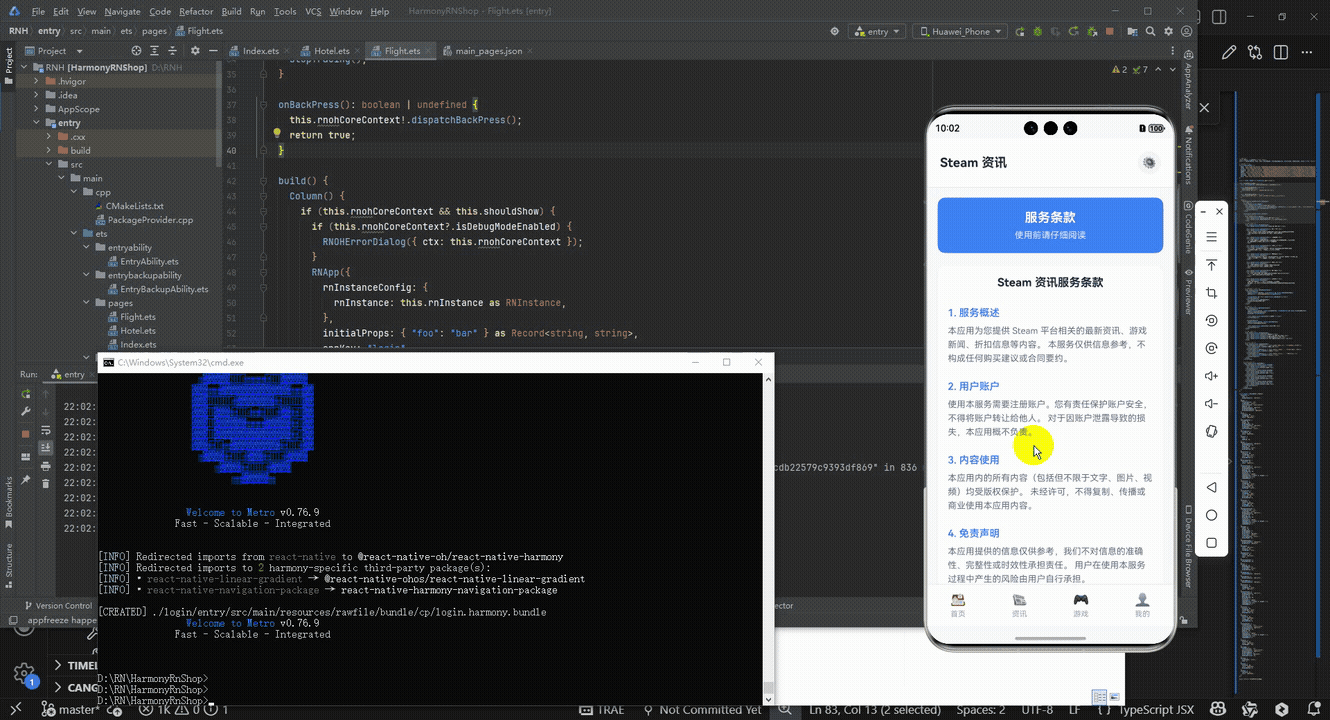Click the rotate icon on the emulator toolbar
The width and height of the screenshot is (1330, 720).
click(x=1211, y=321)
